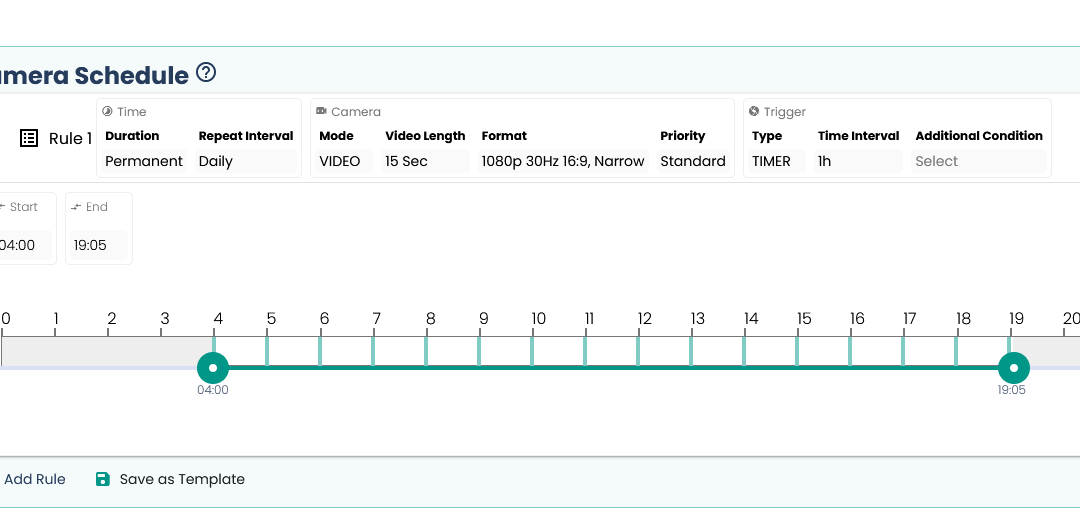This screenshot has width=1080, height=518.
Task: Click the End time section icon
Action: pyautogui.click(x=76, y=207)
